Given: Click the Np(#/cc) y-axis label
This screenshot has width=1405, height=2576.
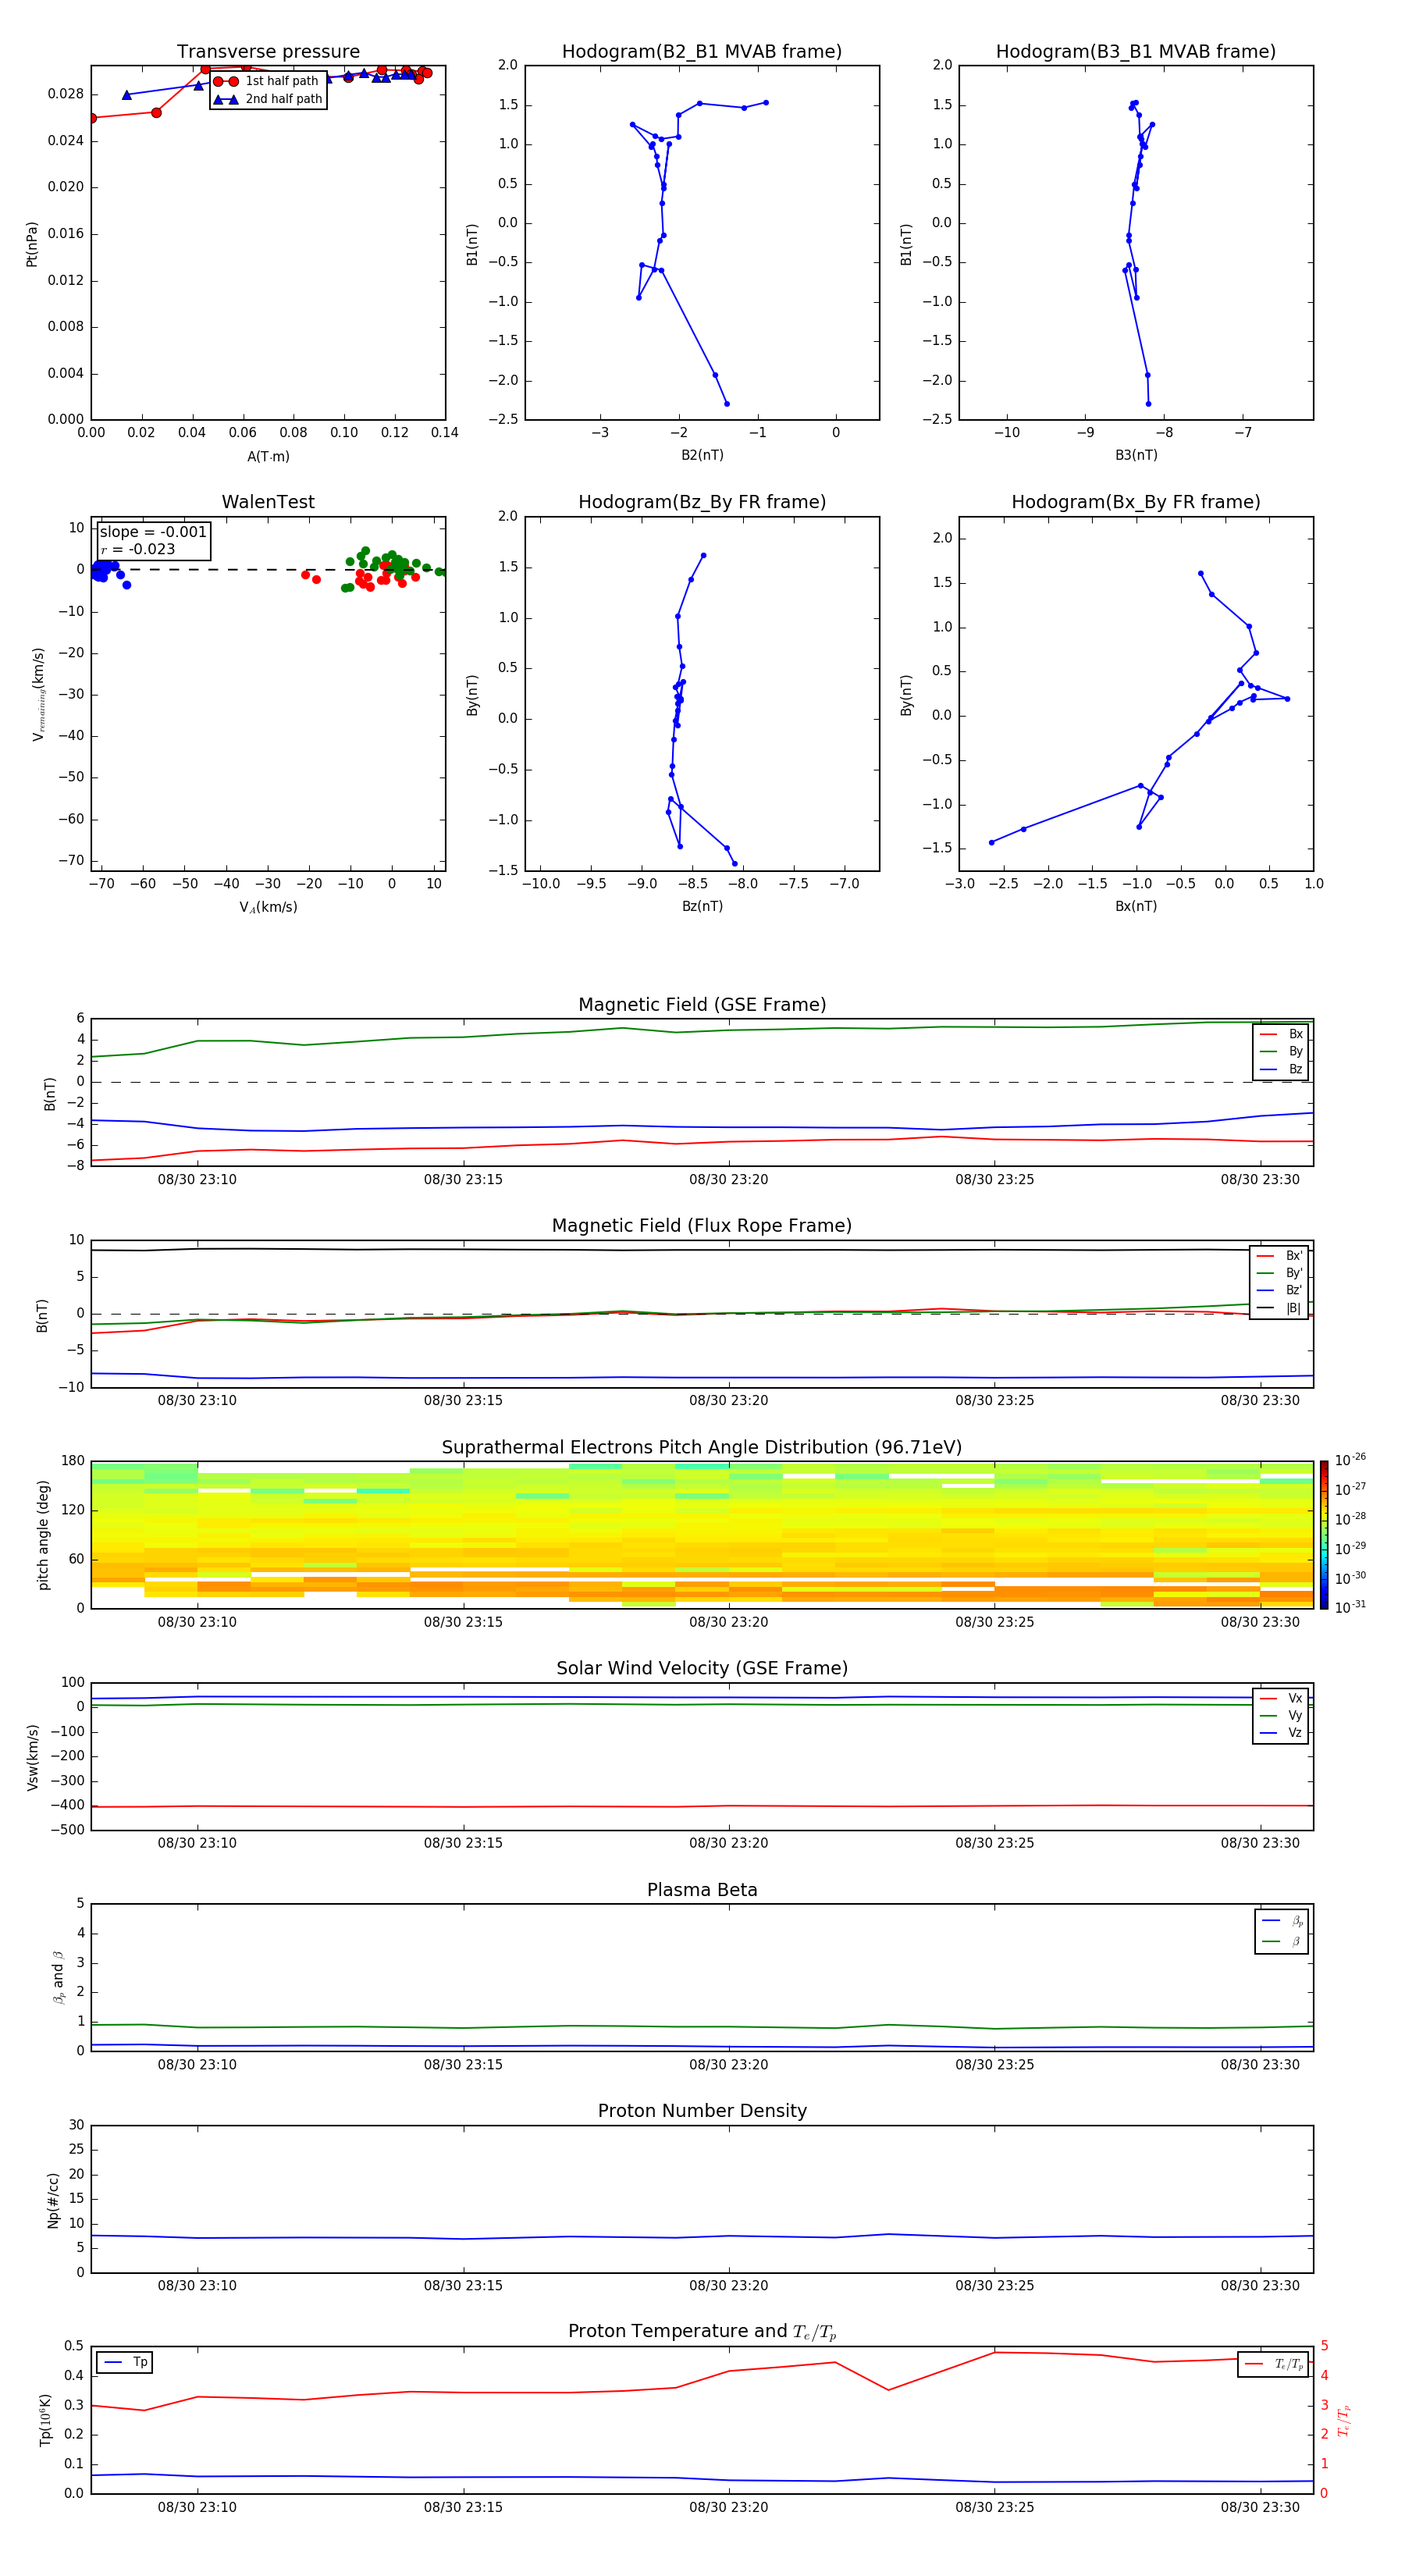Looking at the screenshot, I should (x=53, y=2200).
